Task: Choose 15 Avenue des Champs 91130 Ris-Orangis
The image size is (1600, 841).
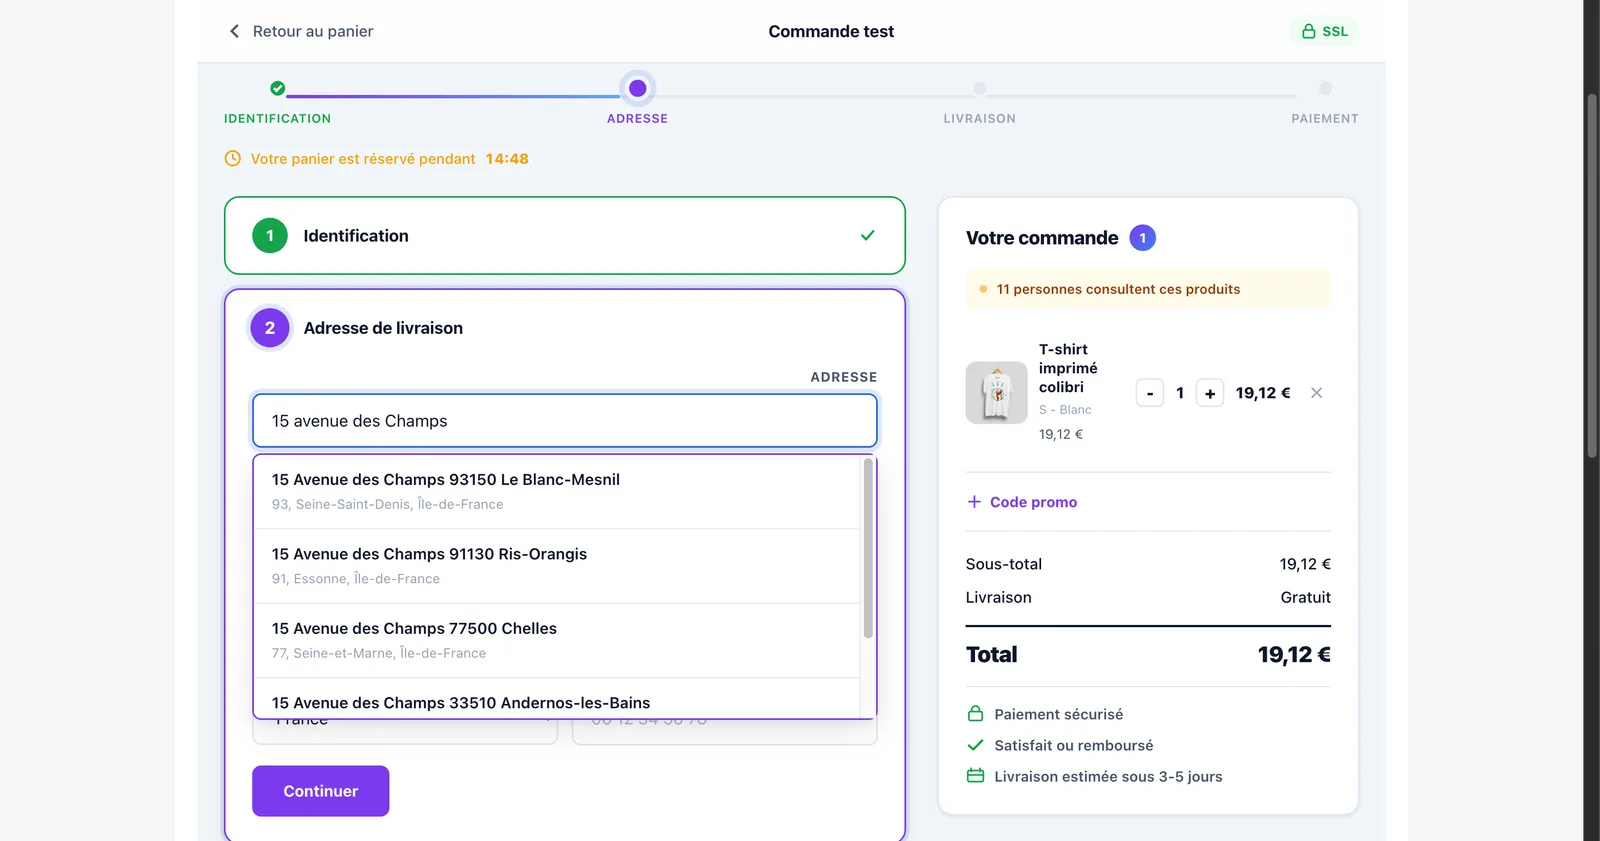Action: [557, 566]
